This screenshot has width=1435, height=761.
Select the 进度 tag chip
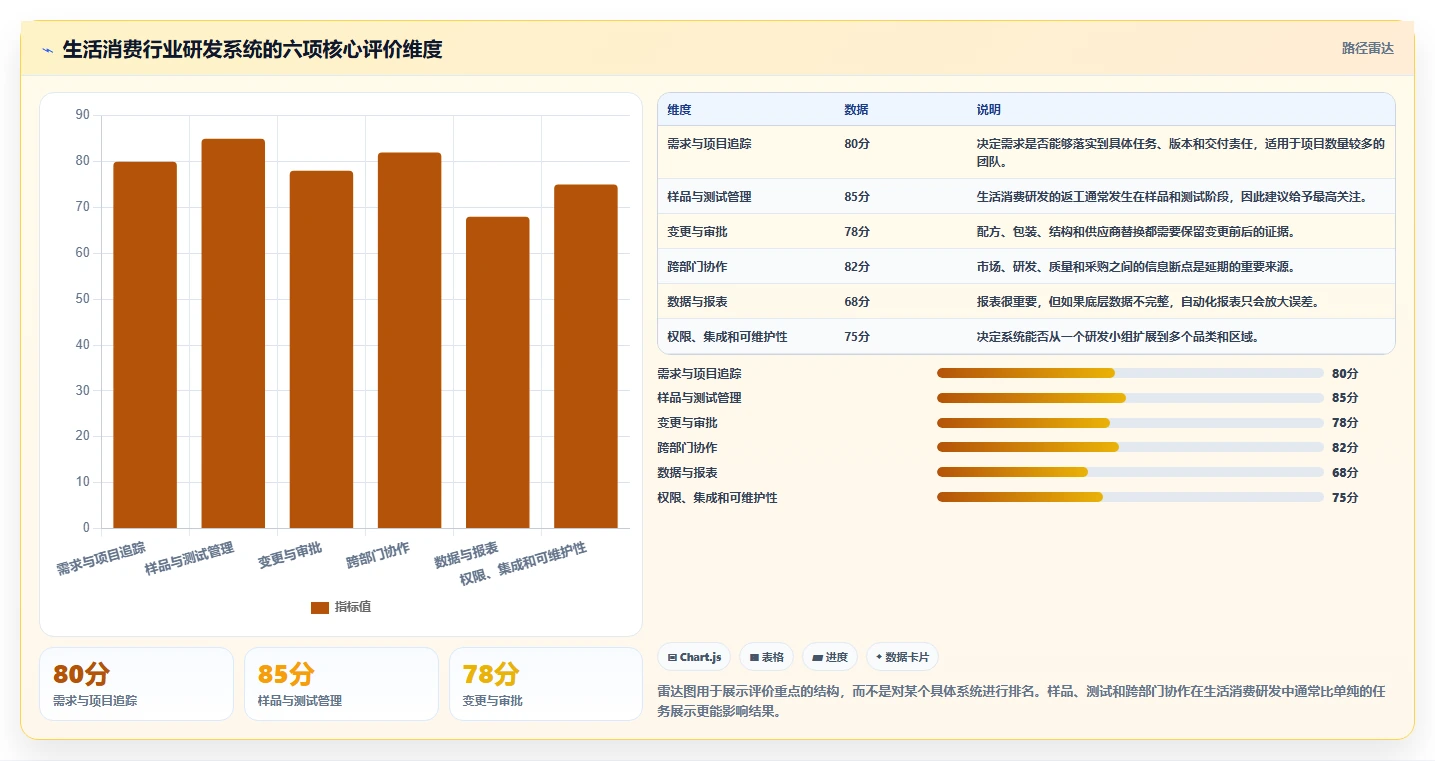coord(830,657)
